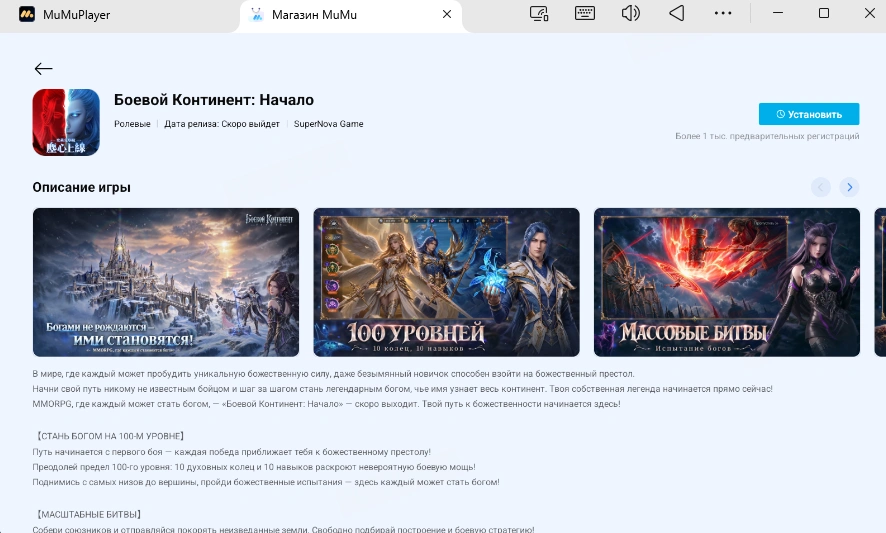The height and width of the screenshot is (533, 886).
Task: Click the pre-registrations count text
Action: (x=767, y=136)
